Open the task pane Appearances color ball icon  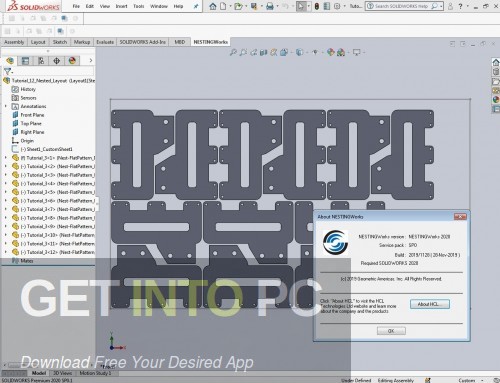[x=496, y=99]
